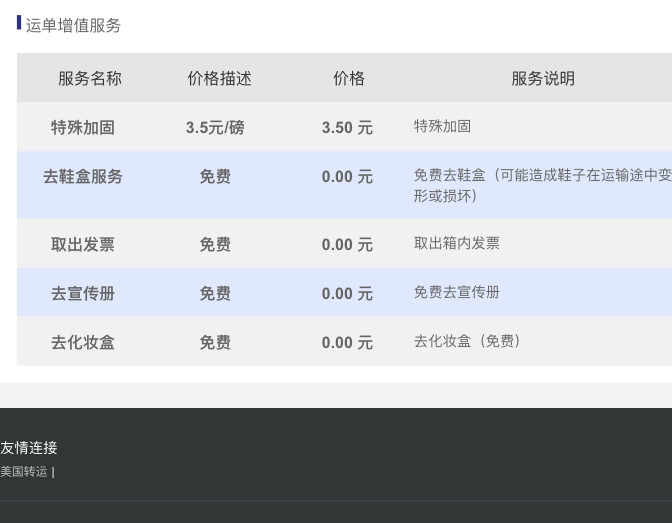Screen dimensions: 672x523
Task: Click the 去鞋盒服务 service name
Action: [83, 176]
